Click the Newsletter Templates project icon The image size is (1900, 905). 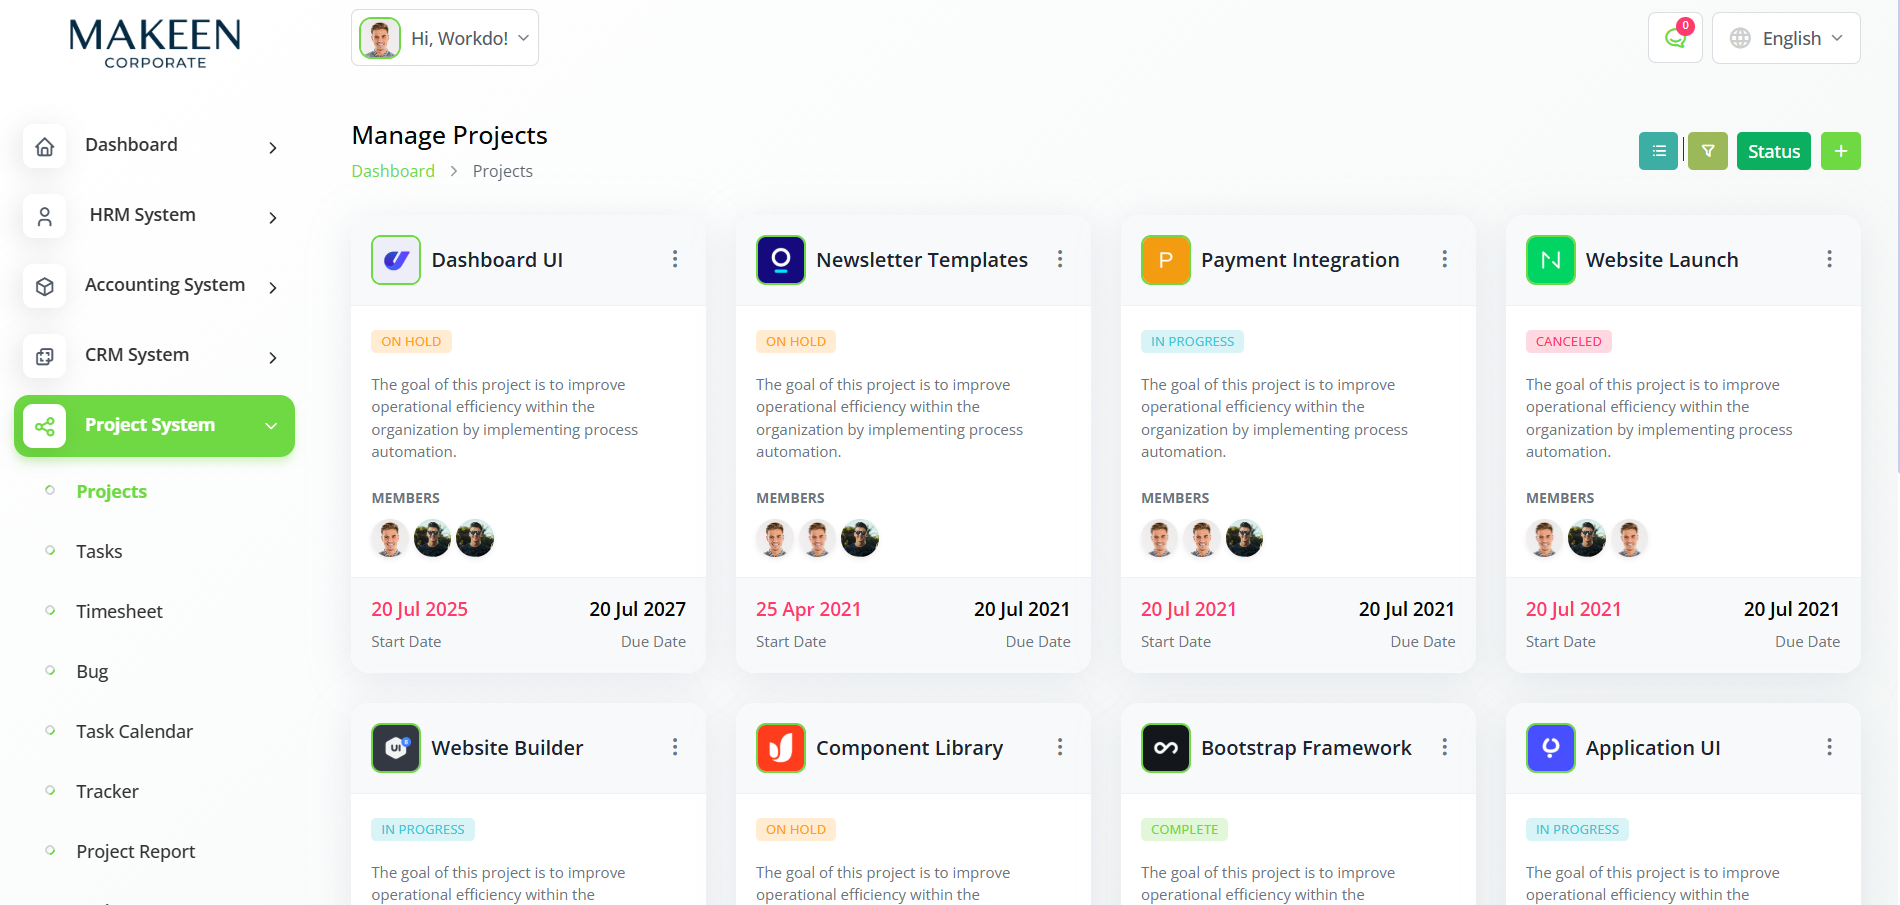pyautogui.click(x=781, y=260)
